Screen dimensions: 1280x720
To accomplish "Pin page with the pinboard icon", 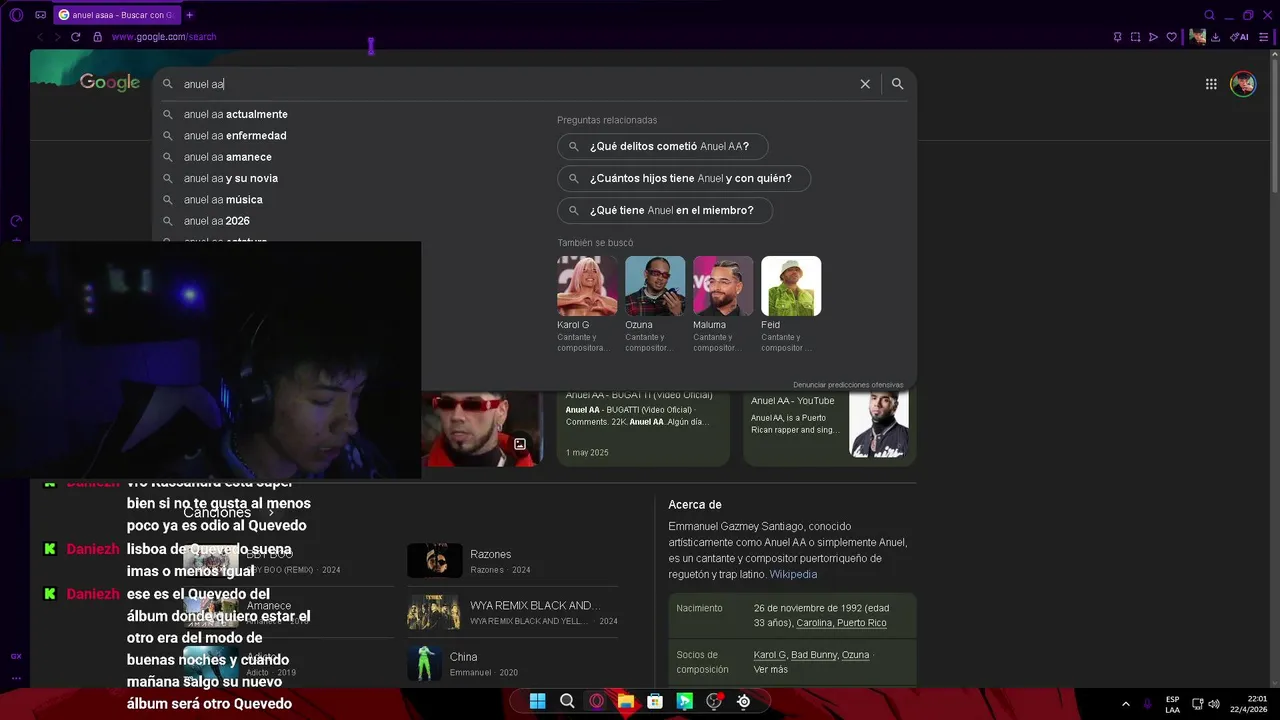I will tap(1117, 37).
